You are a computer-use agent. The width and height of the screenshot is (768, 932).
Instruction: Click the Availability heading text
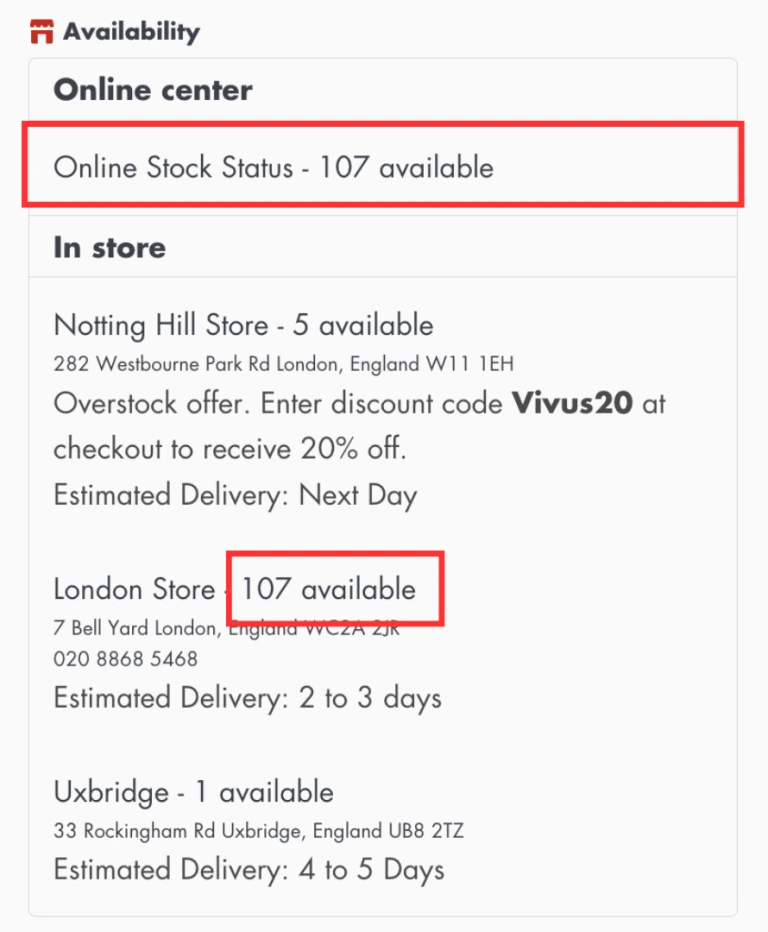pos(131,32)
